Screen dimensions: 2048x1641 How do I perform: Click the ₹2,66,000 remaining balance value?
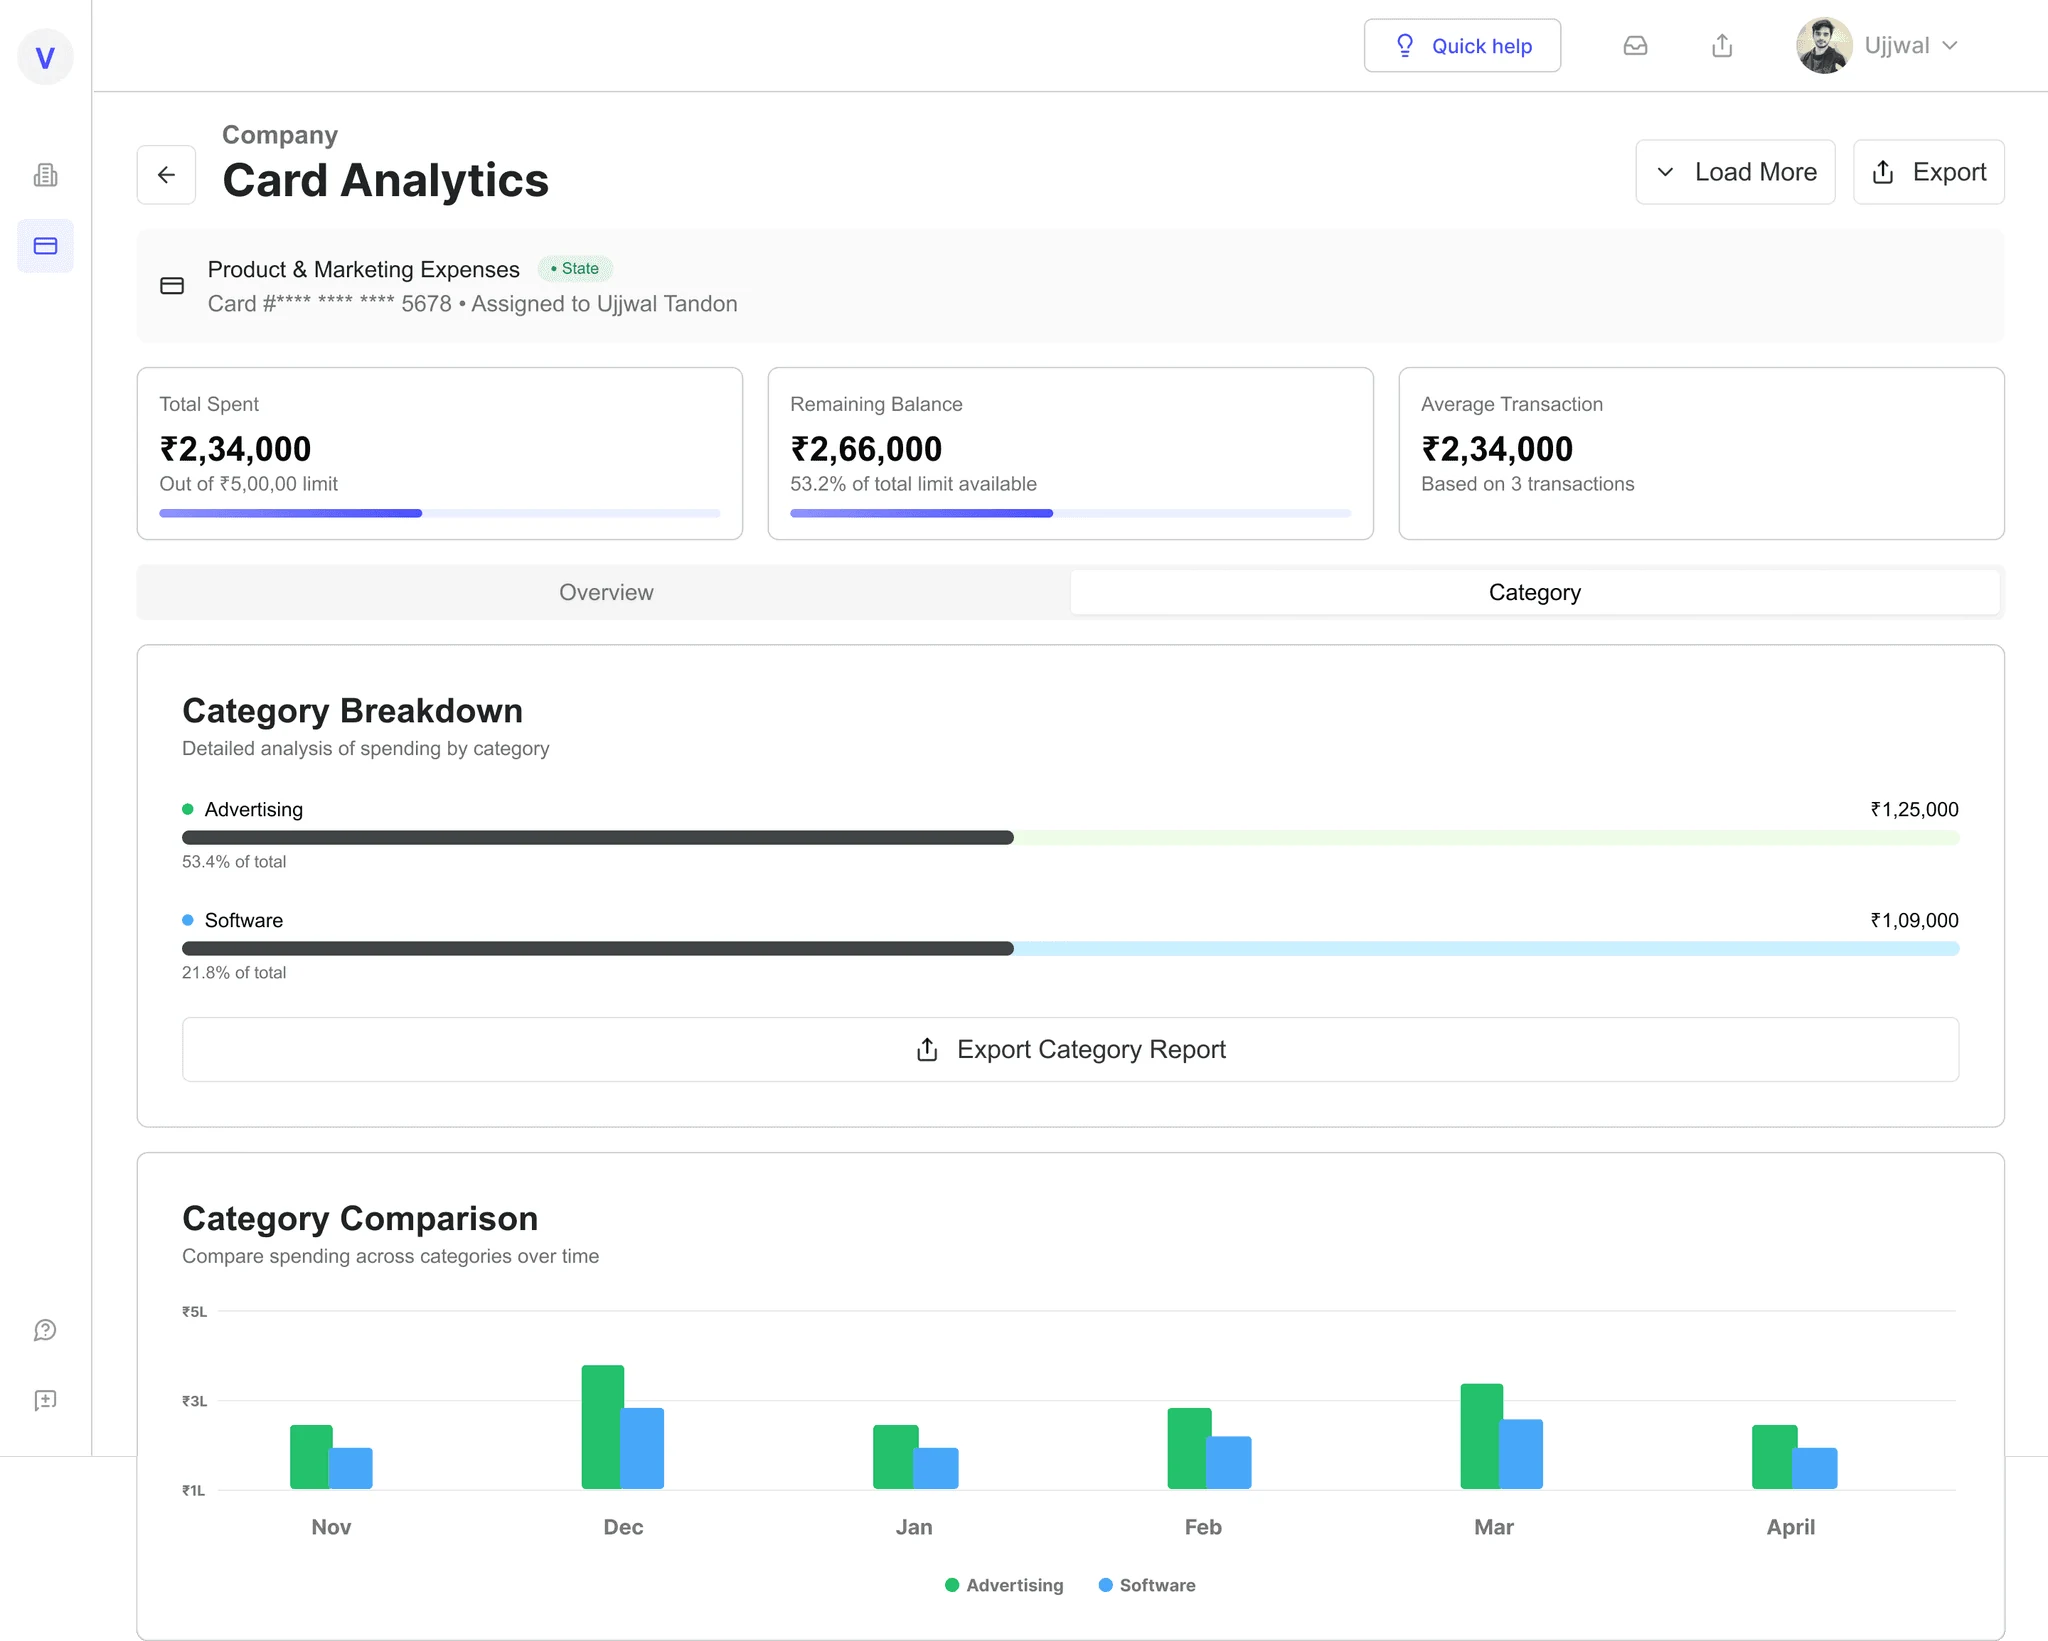866,450
